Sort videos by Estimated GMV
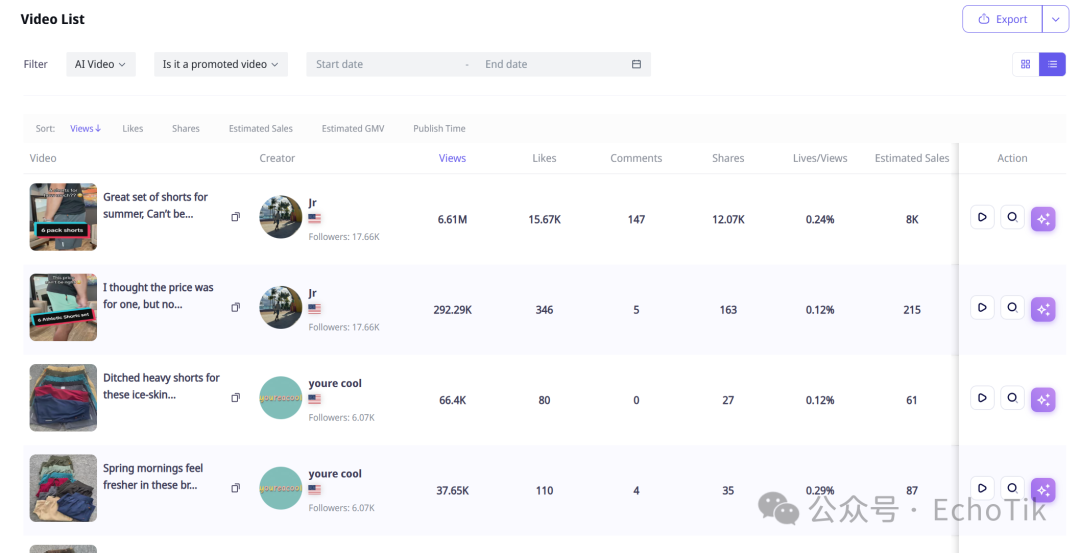Image resolution: width=1080 pixels, height=553 pixels. (352, 129)
